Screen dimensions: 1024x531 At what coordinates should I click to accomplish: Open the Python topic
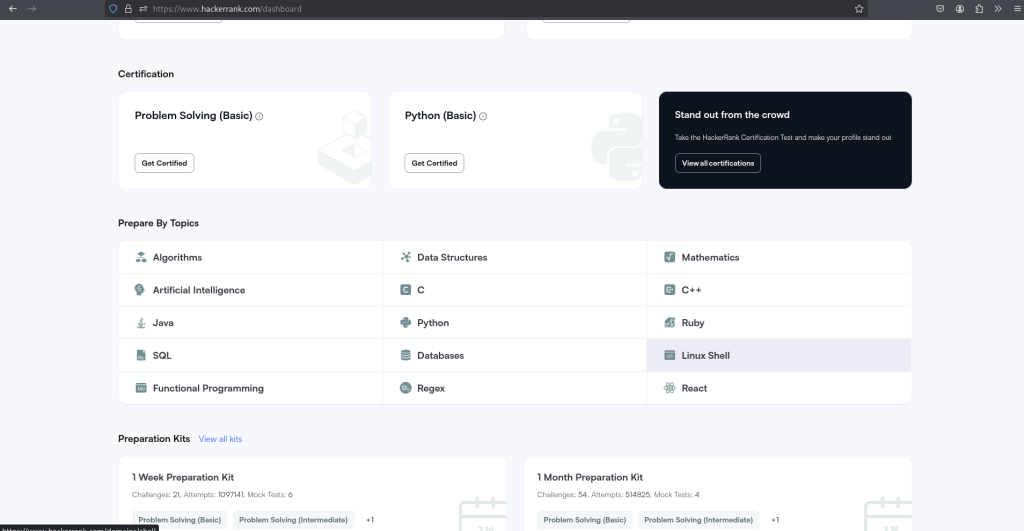515,323
